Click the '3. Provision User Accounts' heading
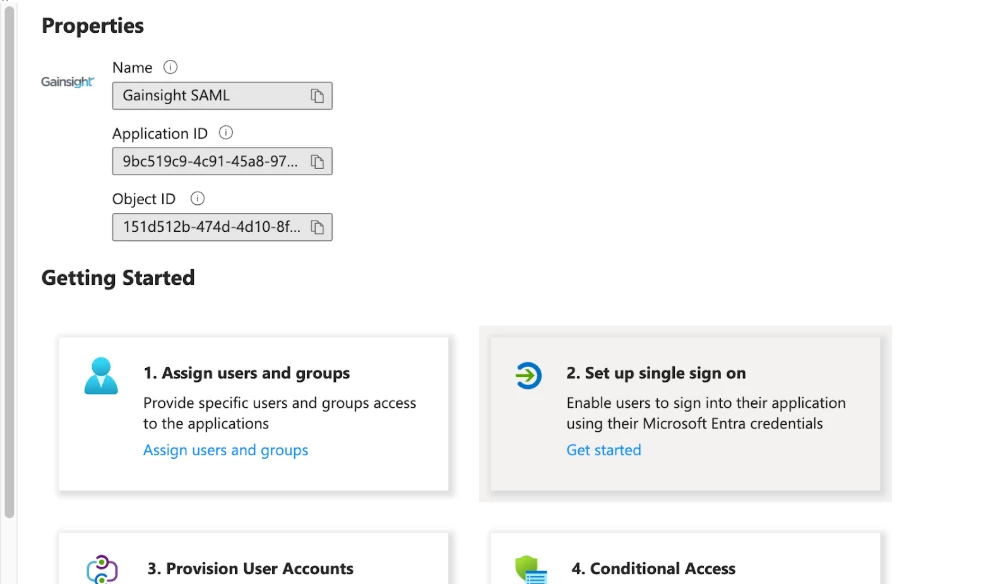 (250, 569)
